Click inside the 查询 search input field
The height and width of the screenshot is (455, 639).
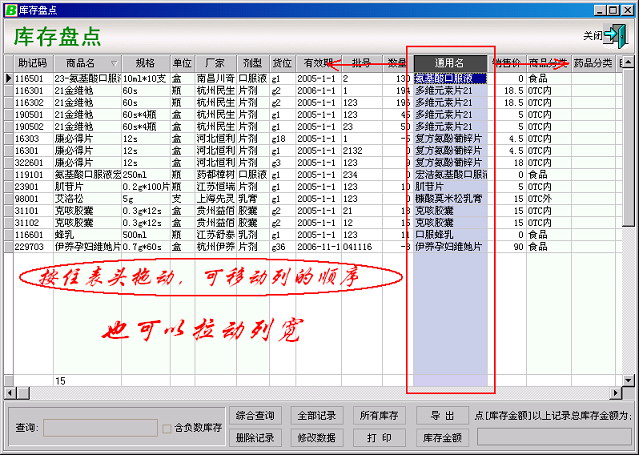click(99, 429)
